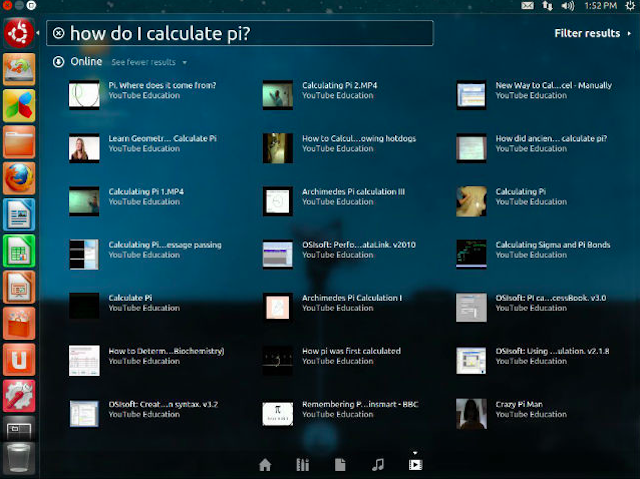
Task: Switch to the Home lens icon
Action: [x=265, y=464]
